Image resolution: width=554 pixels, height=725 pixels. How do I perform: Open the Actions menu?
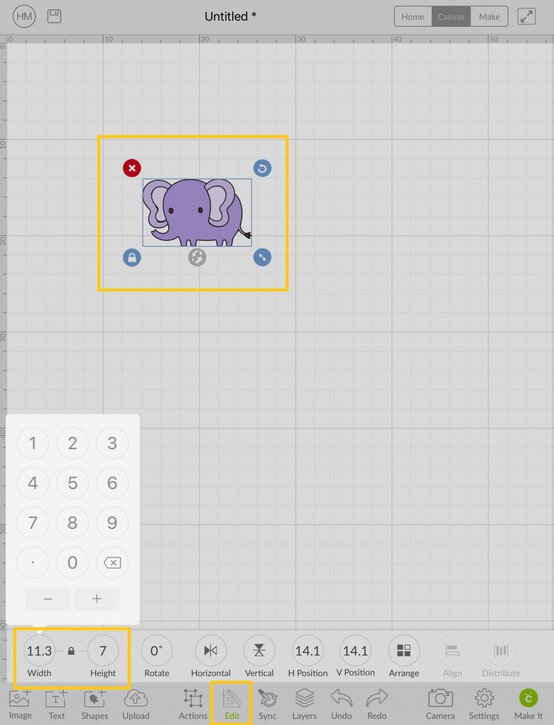[193, 704]
